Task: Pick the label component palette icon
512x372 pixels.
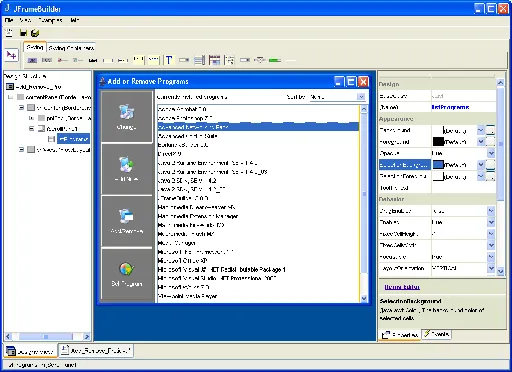Action: coord(93,60)
